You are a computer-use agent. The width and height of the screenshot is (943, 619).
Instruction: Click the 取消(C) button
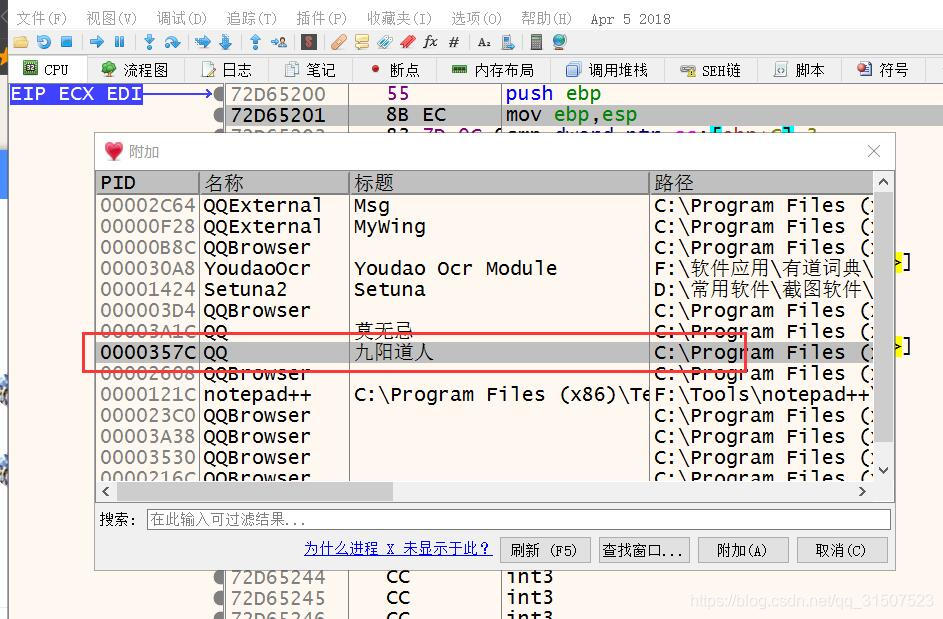841,550
